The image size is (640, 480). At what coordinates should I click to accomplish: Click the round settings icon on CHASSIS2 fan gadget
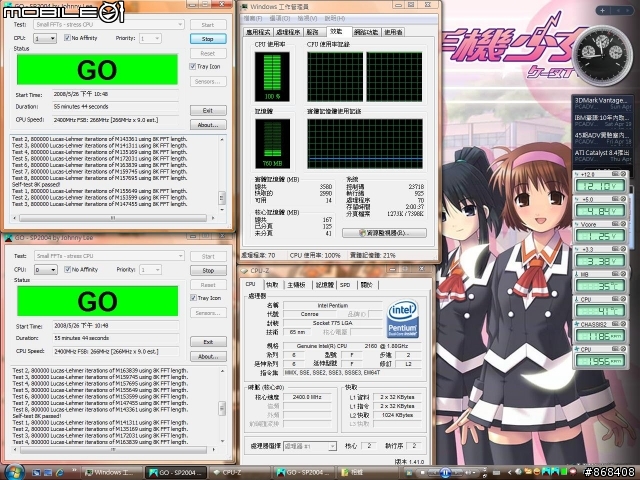pos(623,324)
